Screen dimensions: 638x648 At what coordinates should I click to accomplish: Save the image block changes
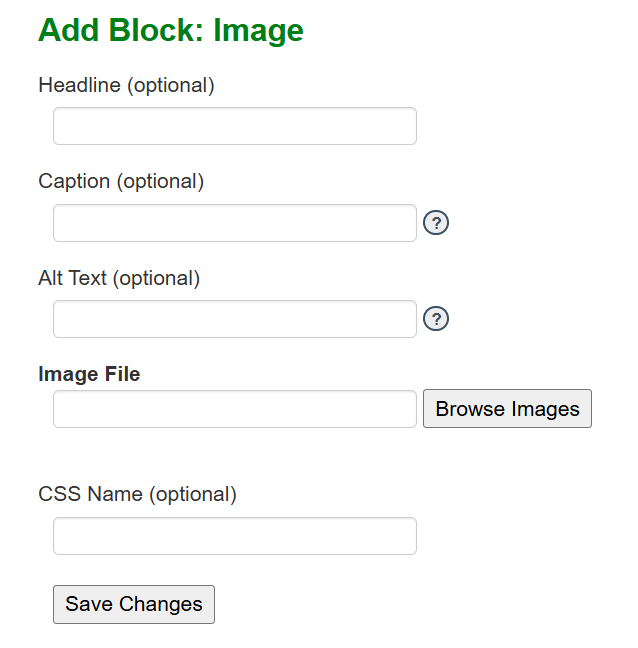(134, 604)
